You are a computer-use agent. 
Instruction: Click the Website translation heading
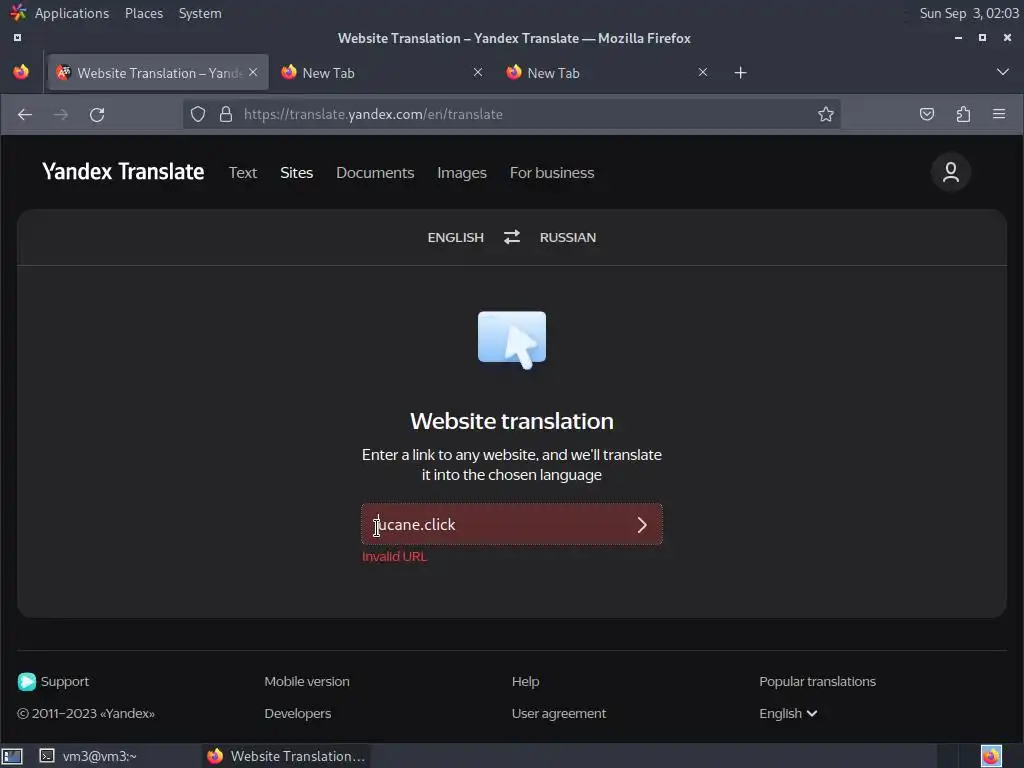click(x=512, y=421)
